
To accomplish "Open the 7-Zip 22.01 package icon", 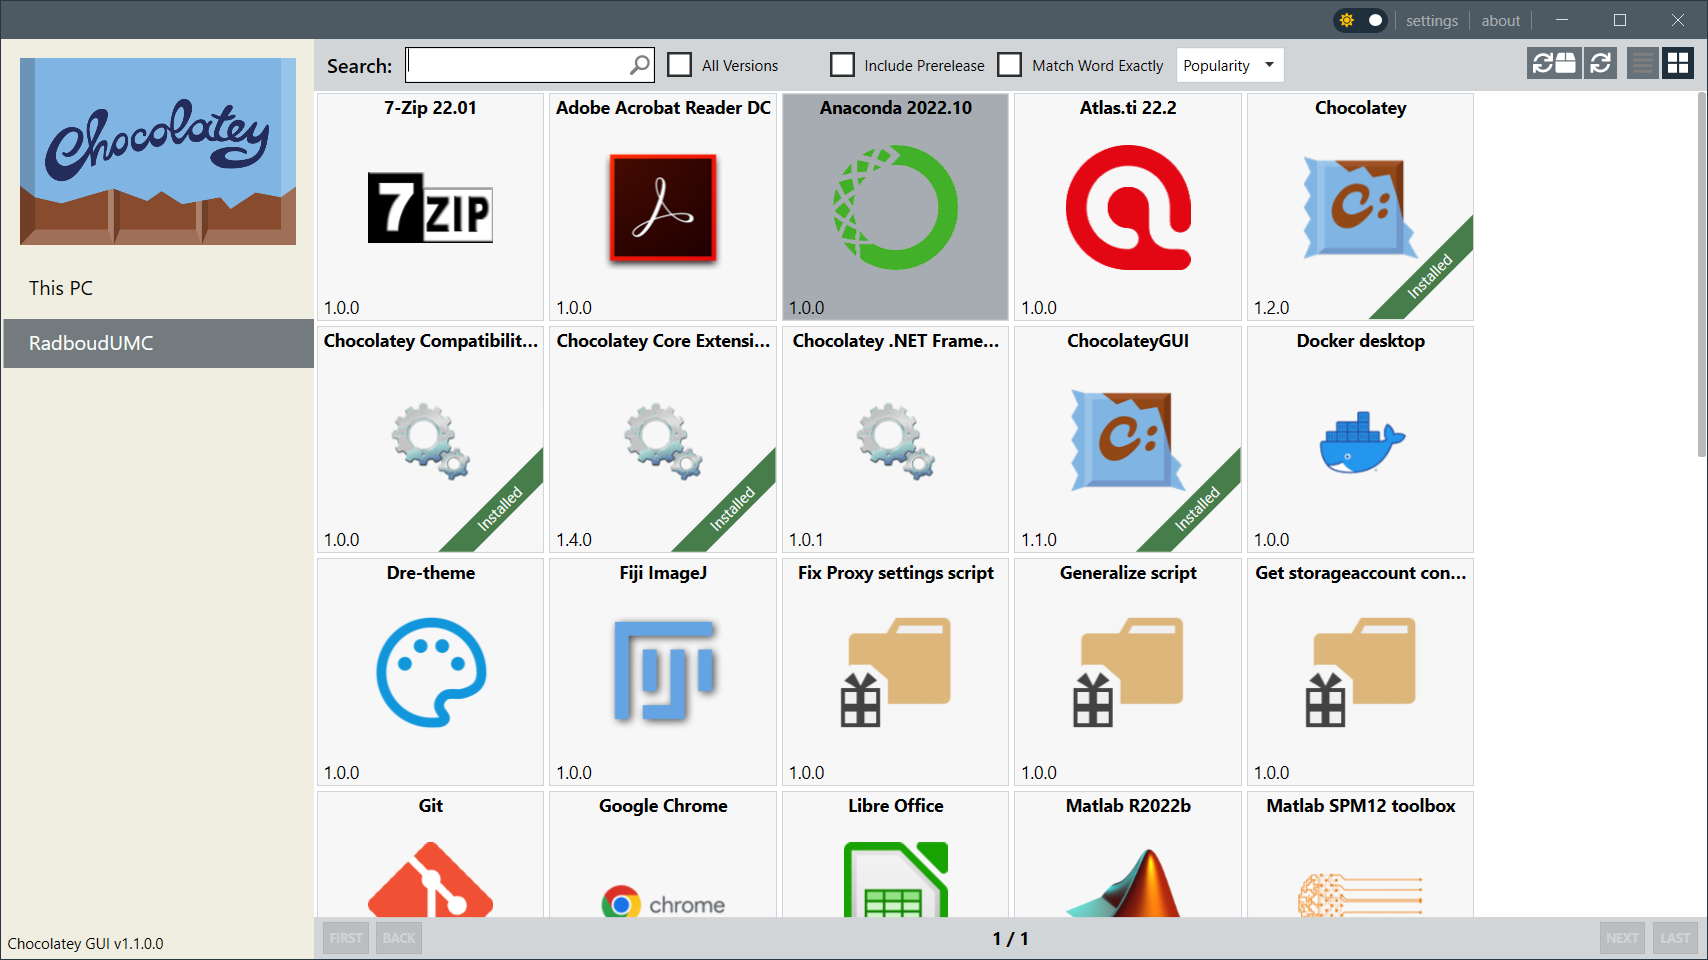I will (430, 207).
